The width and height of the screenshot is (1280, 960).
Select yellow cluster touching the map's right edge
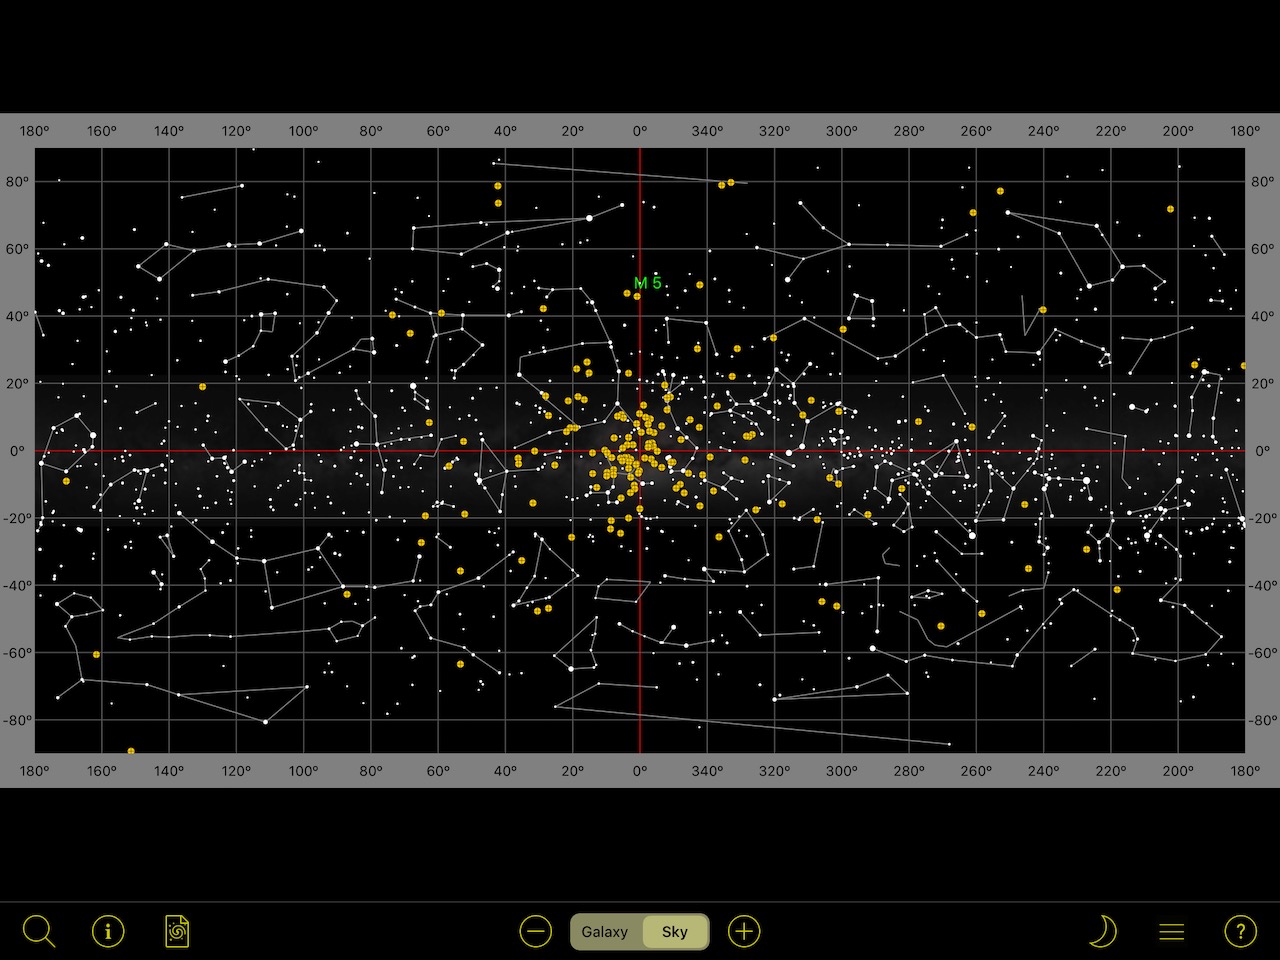(1243, 366)
